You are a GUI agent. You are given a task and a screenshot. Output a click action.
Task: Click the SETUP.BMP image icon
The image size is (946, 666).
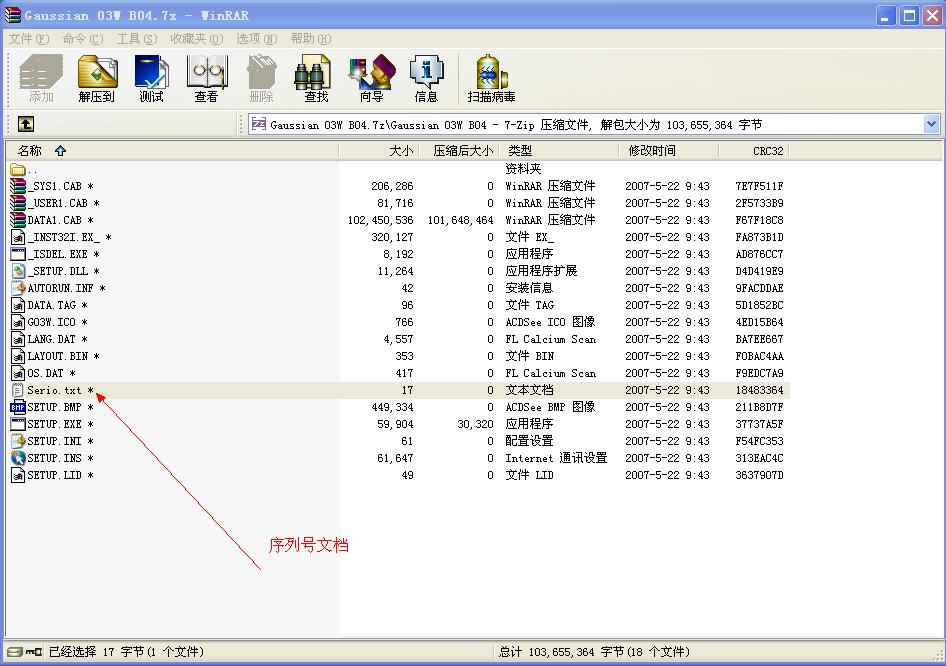(x=18, y=407)
